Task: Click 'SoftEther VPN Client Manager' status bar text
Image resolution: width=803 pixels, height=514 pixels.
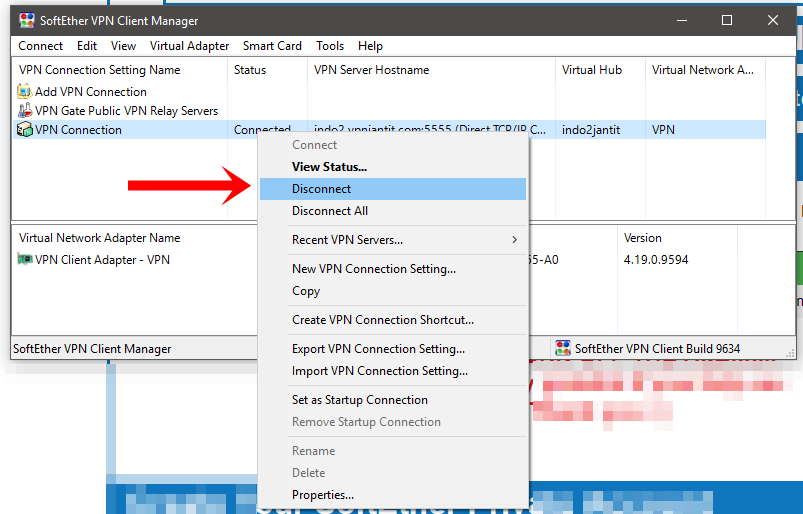Action: [x=92, y=349]
